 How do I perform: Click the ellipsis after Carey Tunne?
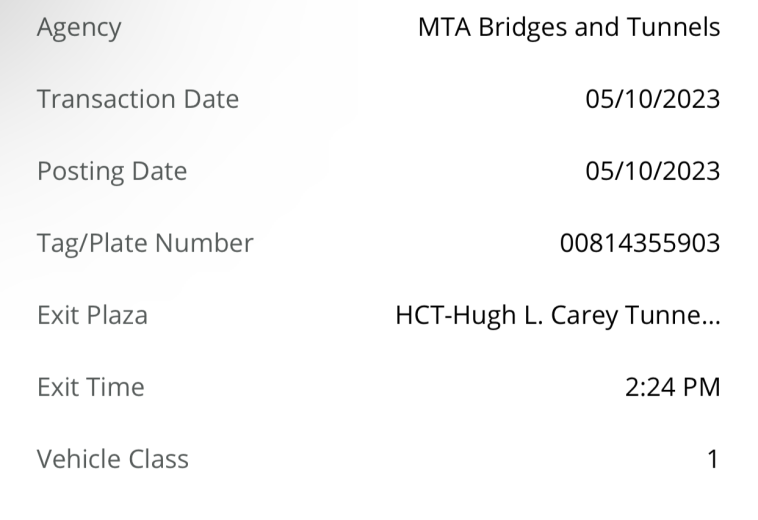coord(709,322)
